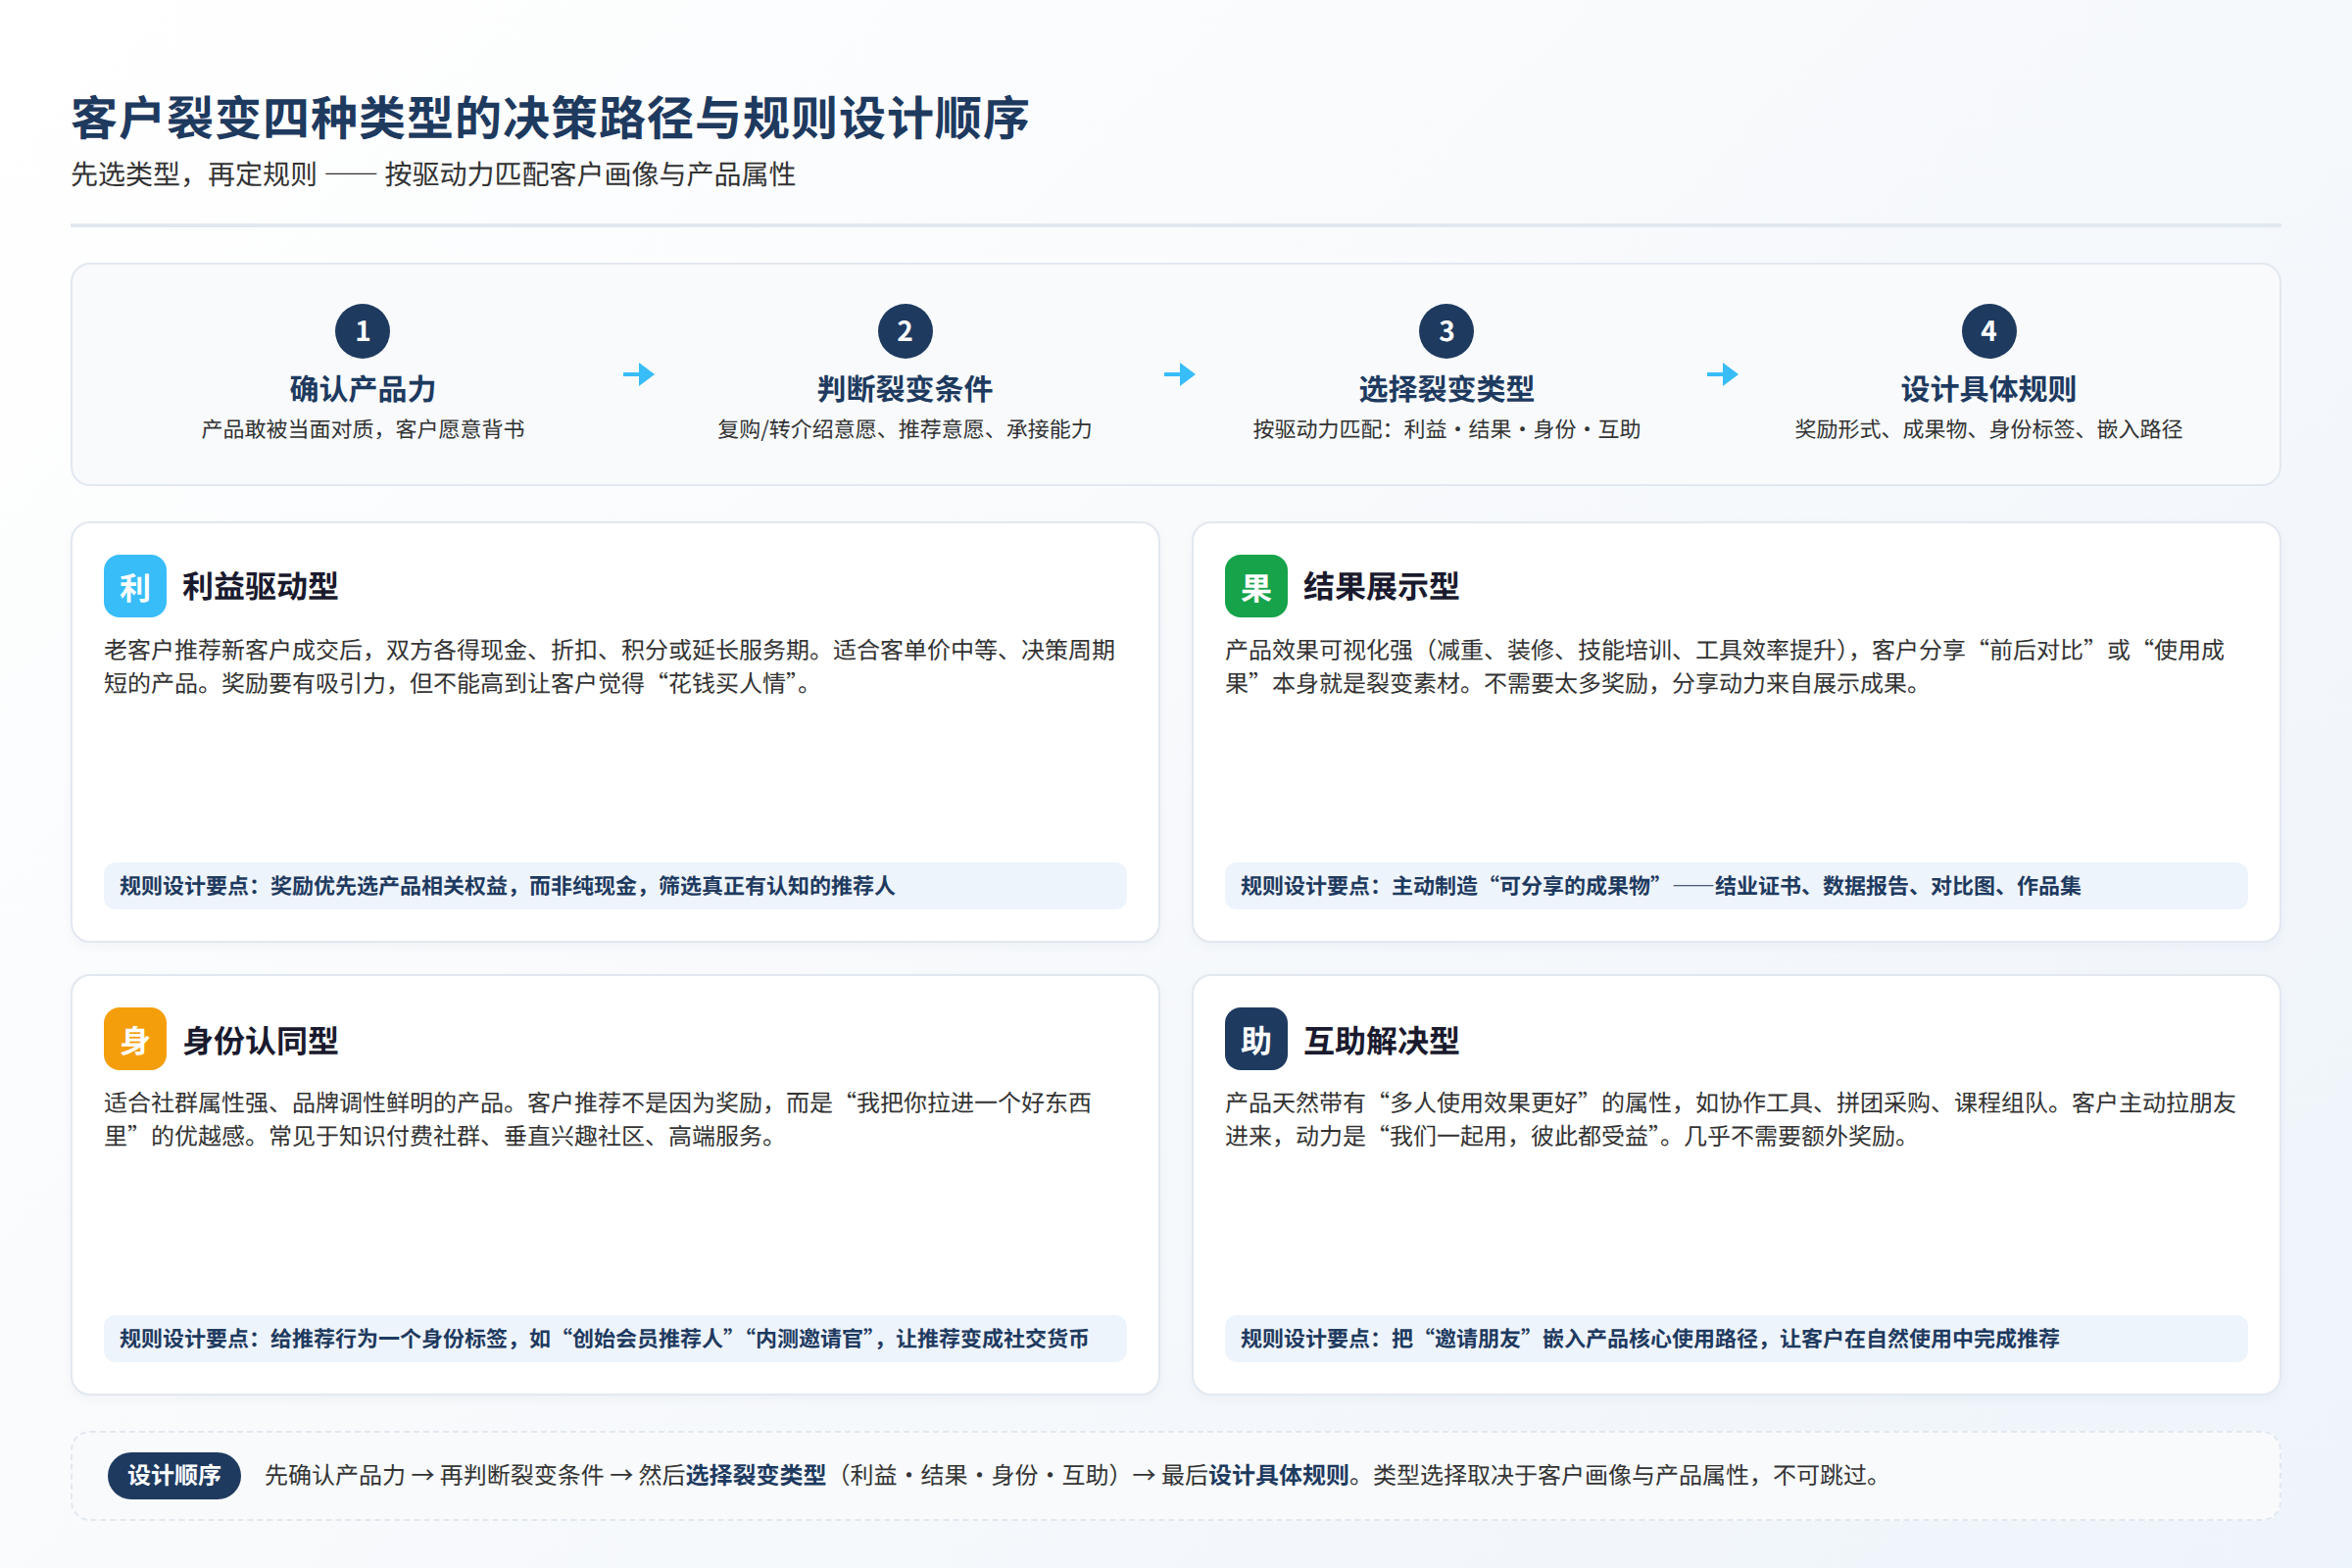Select the 选择裂变类型 step heading
Screen dimensions: 2352x1568
(1447, 389)
